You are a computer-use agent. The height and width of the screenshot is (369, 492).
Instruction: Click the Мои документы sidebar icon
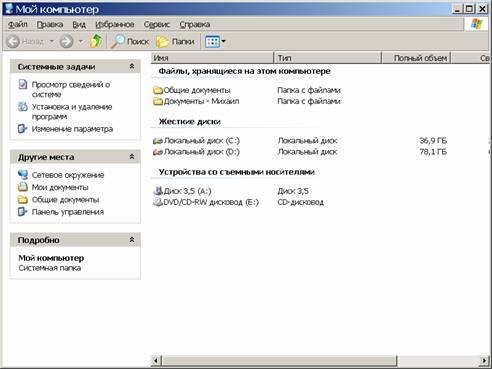(x=23, y=187)
